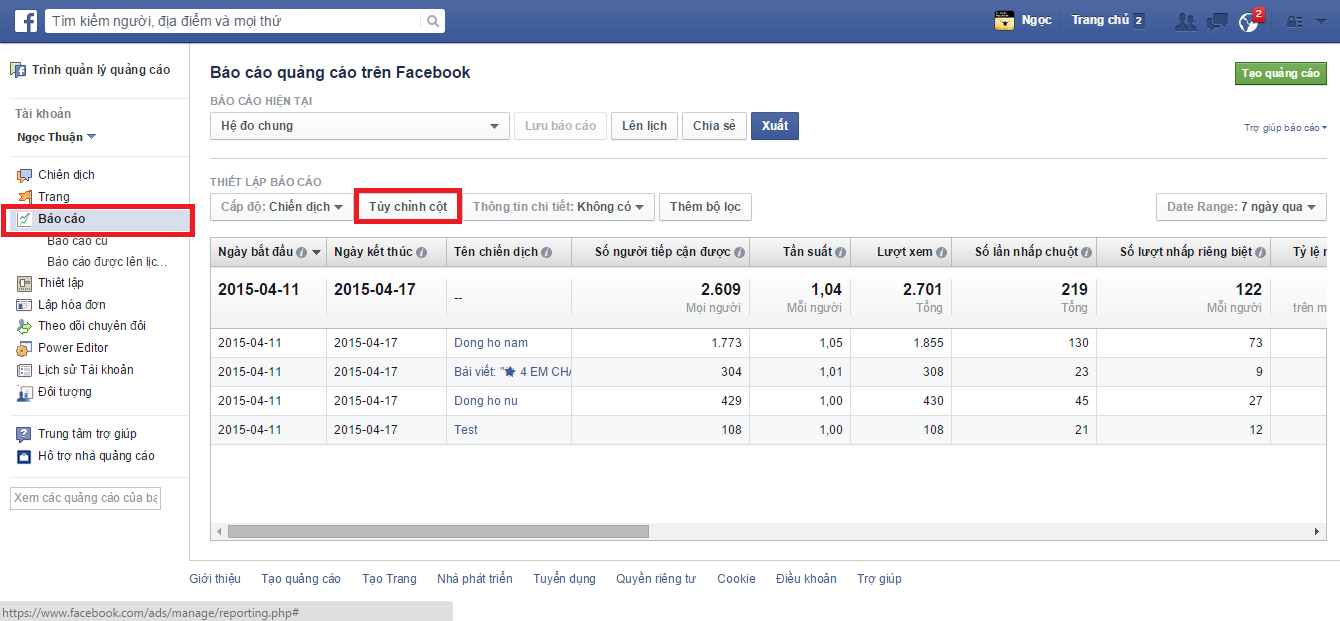Click sort arrow on Ngày bắt đầu column

[317, 253]
